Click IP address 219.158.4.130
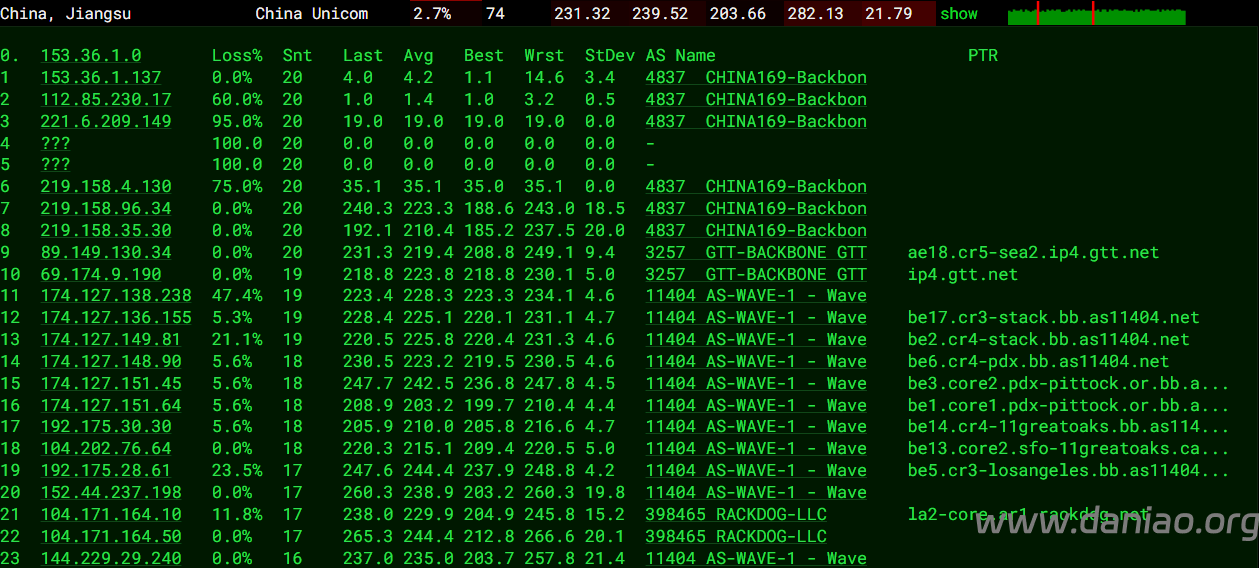Screen dimensions: 1259x568 point(106,186)
